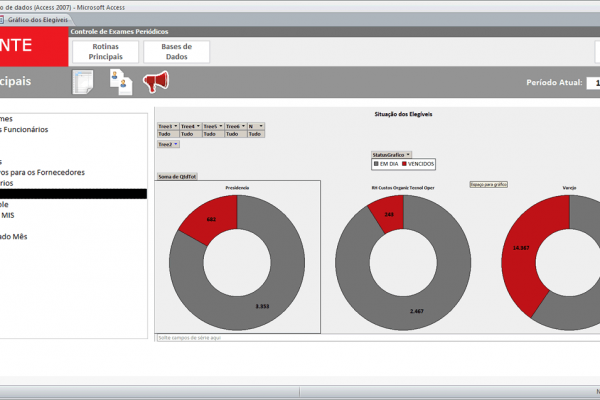Click the Soma de QtdTot field button

pos(178,176)
